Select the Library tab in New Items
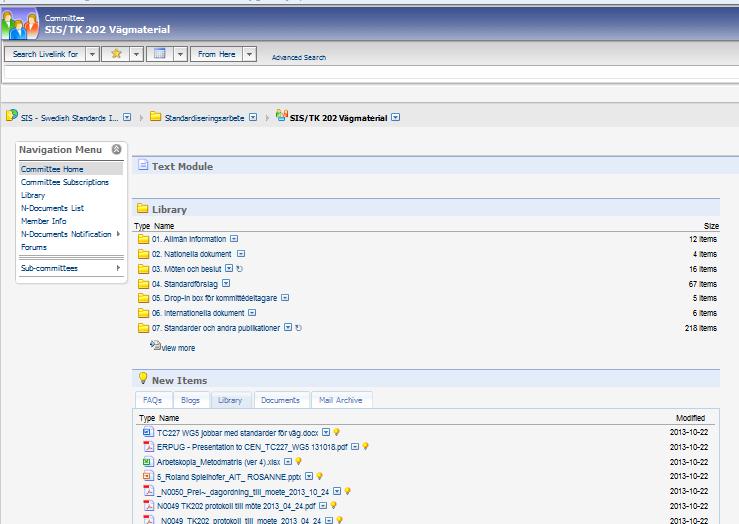The image size is (739, 524). 230,400
